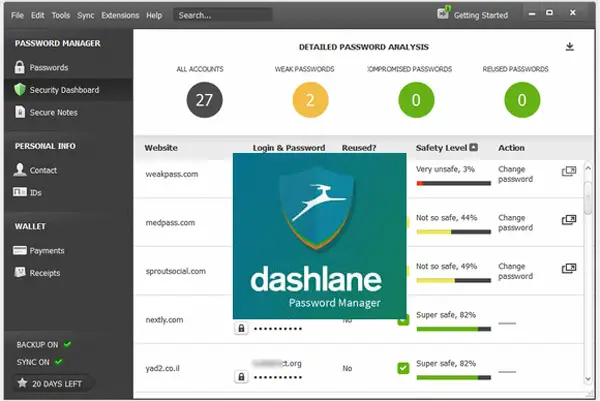
Task: Open the File menu
Action: [17, 15]
